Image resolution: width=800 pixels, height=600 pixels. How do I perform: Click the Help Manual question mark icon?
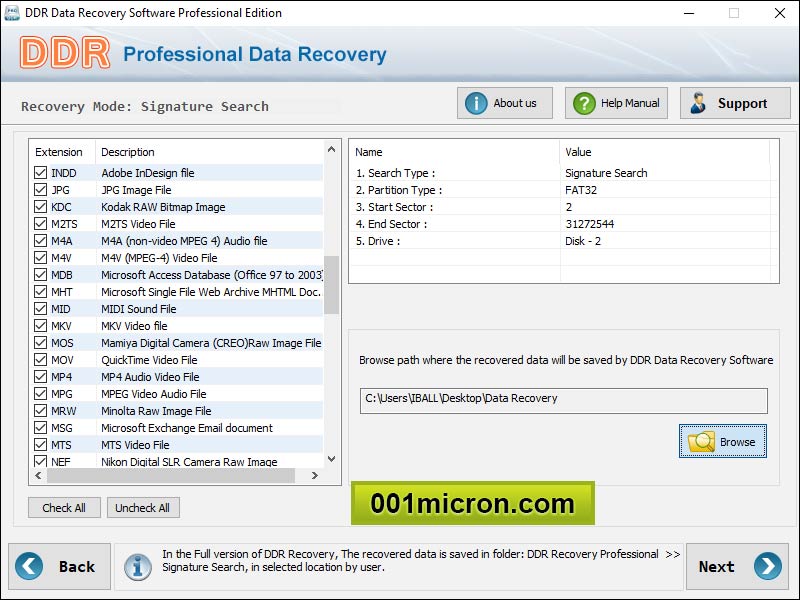(582, 102)
